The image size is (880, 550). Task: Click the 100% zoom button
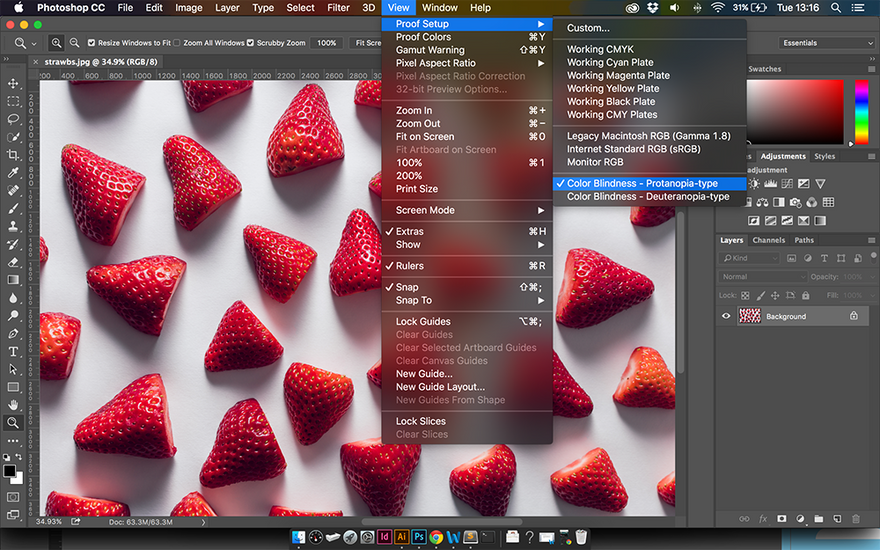tap(327, 43)
